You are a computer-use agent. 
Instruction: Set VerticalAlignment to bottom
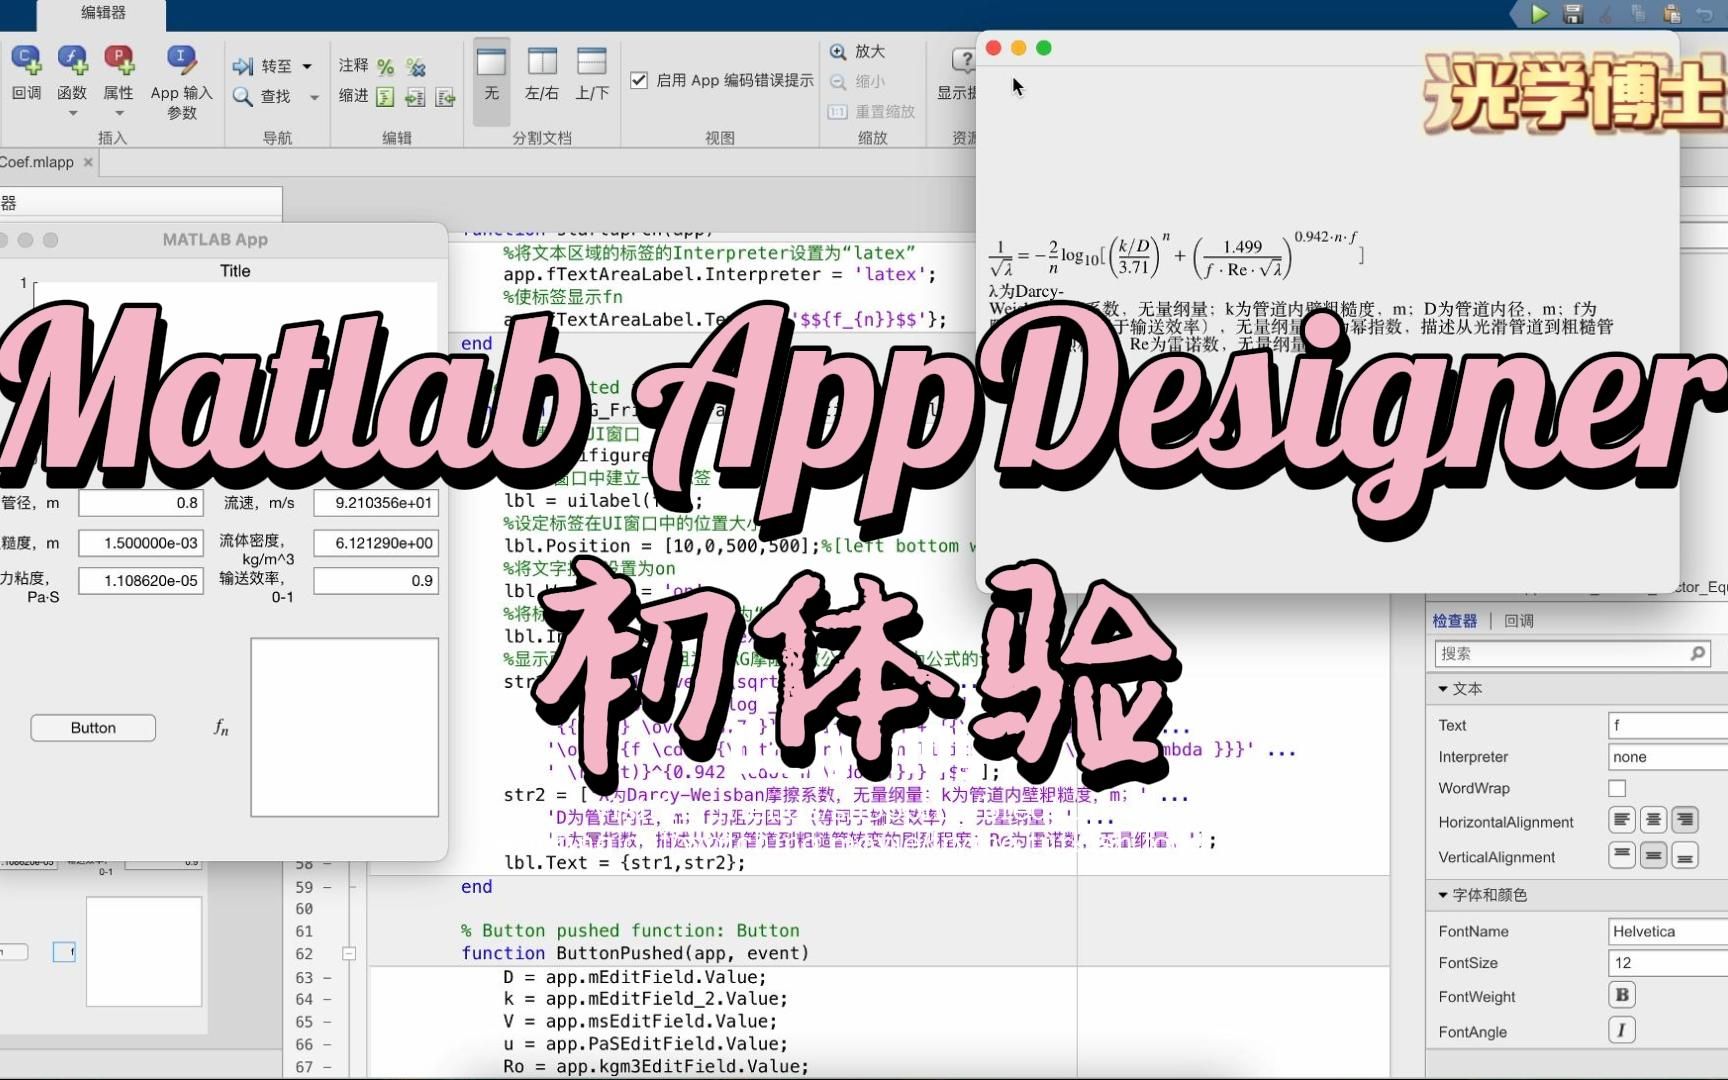click(1685, 855)
